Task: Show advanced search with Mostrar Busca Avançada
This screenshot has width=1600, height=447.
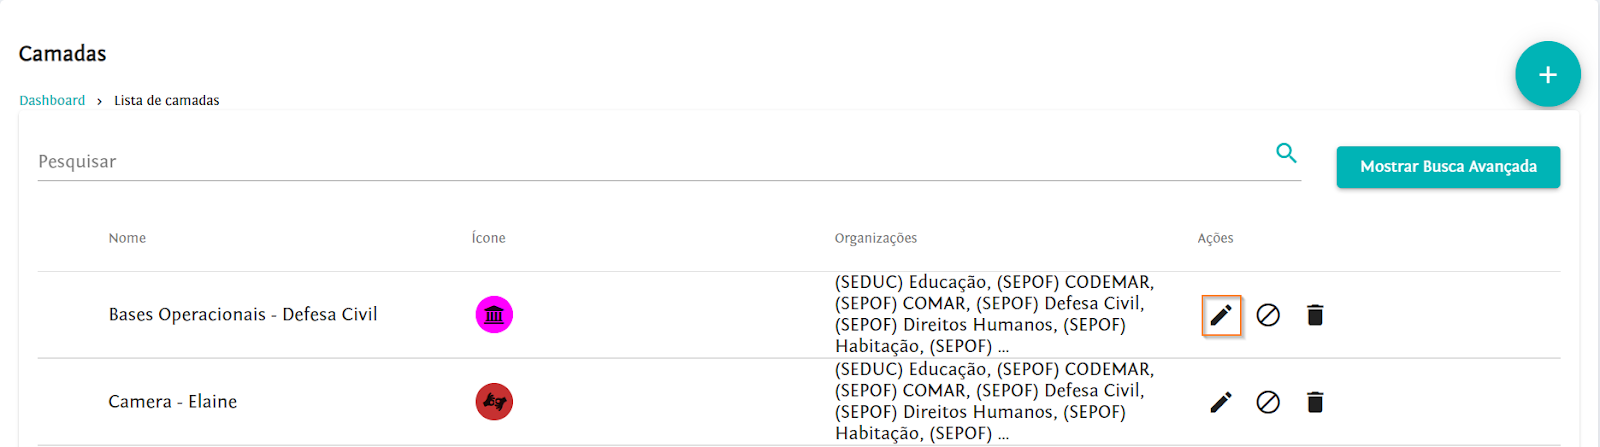Action: (1448, 167)
